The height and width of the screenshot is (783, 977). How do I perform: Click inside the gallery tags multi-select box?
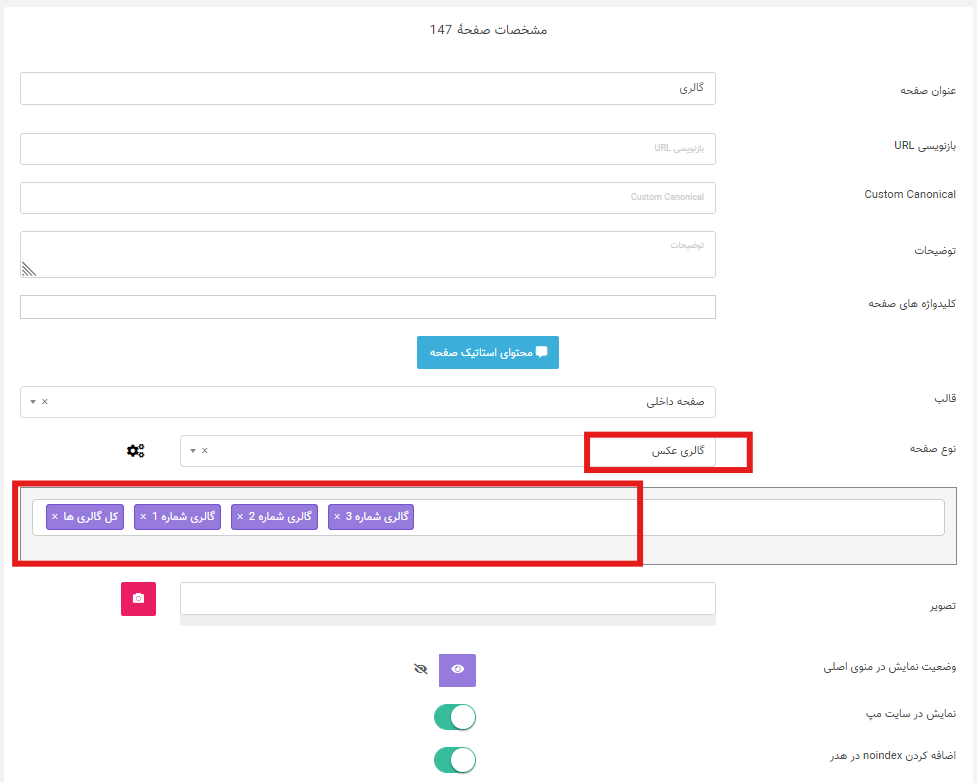[680, 517]
